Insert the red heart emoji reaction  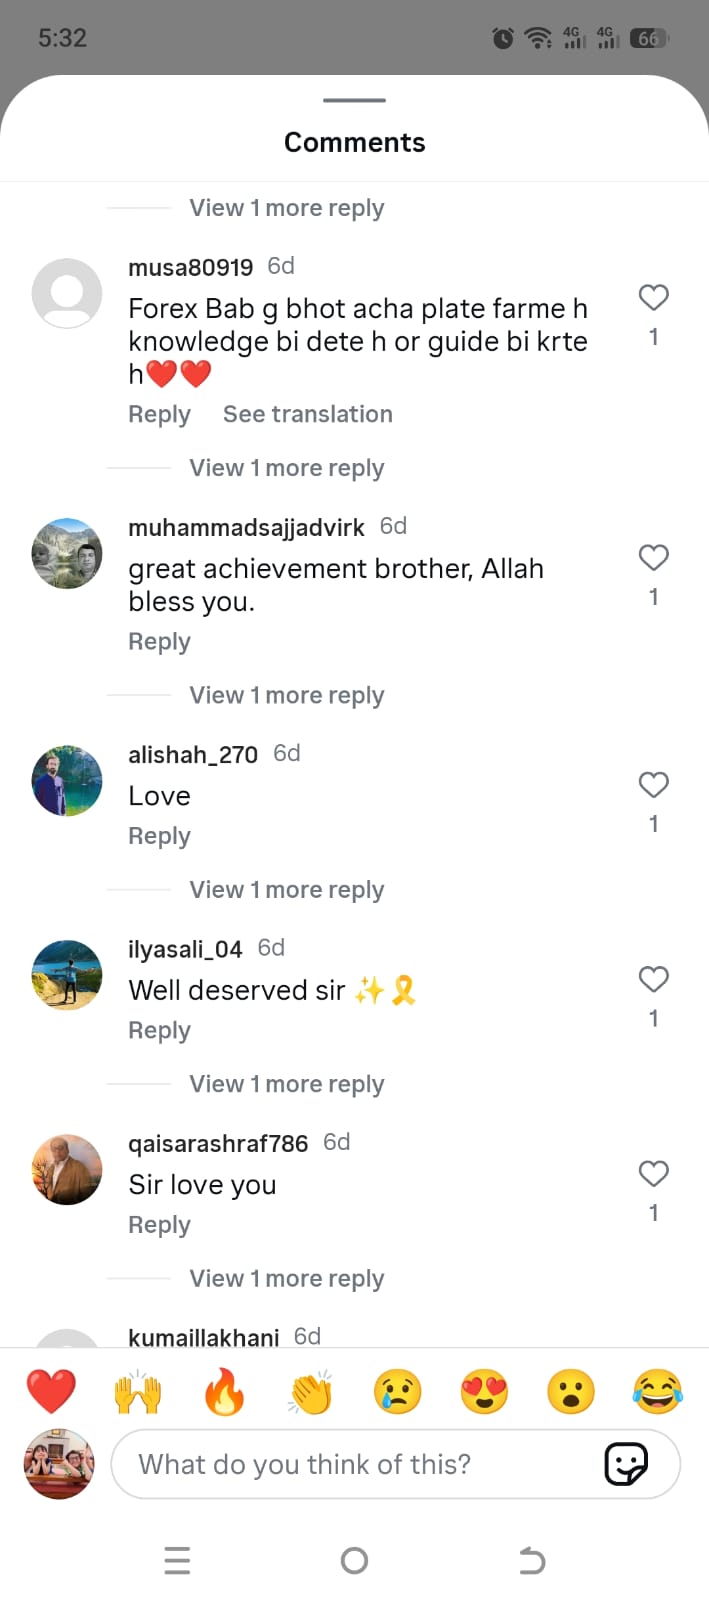(51, 1392)
